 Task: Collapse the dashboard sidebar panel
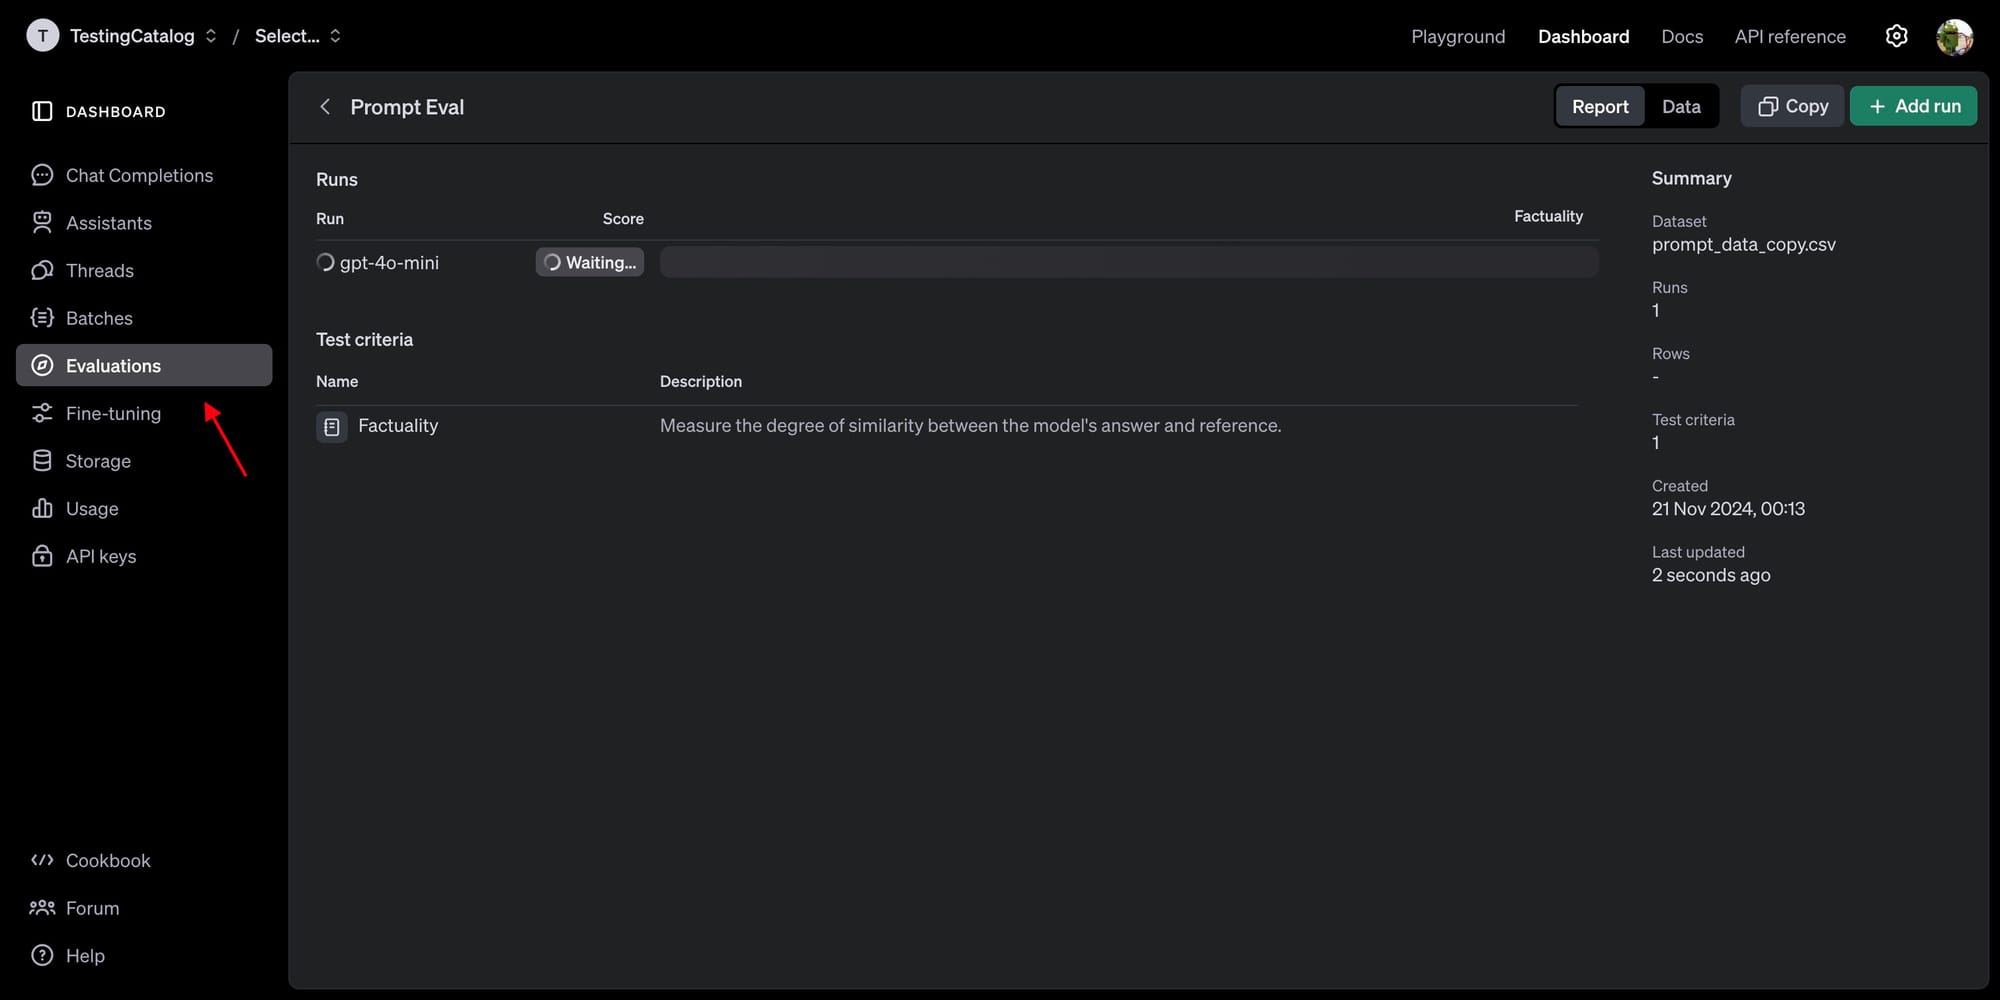(x=41, y=110)
